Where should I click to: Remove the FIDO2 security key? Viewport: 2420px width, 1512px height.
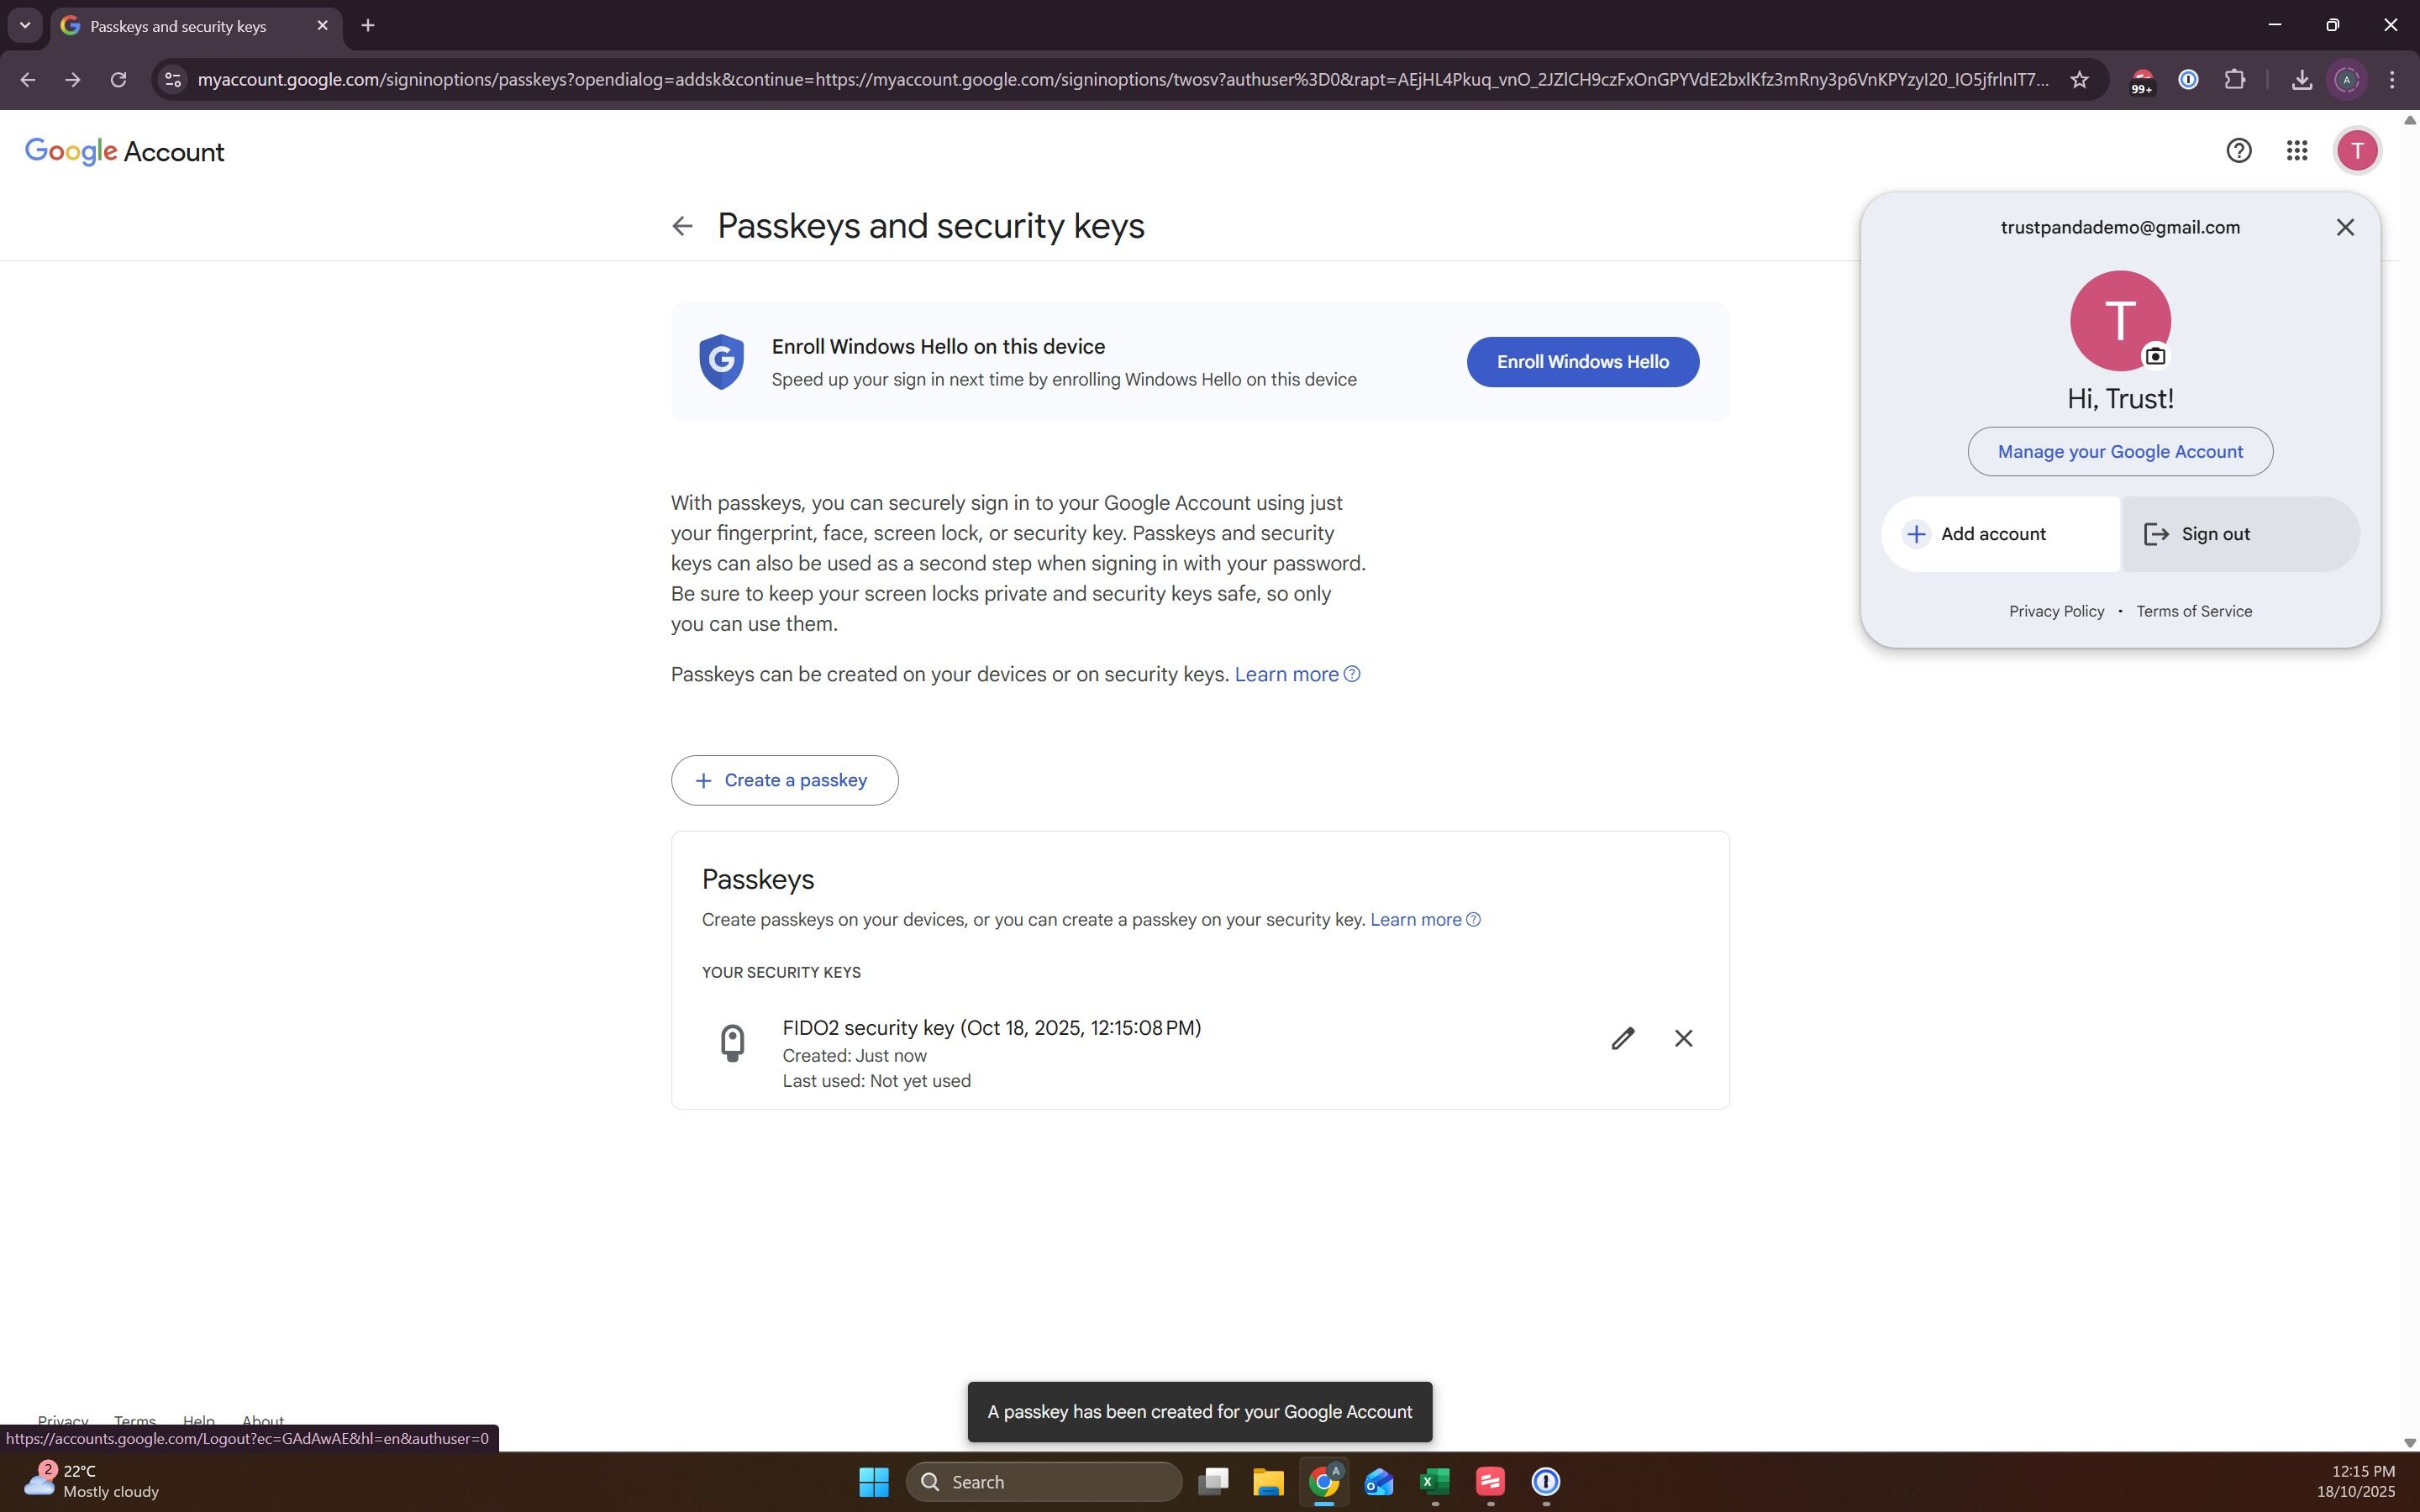[1683, 1038]
